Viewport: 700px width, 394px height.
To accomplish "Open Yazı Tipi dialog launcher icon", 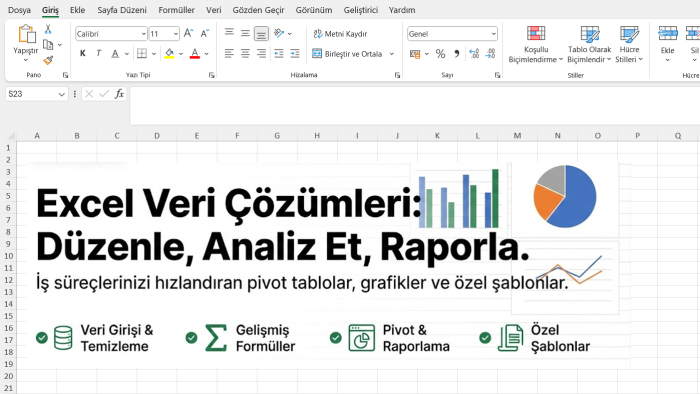I will [212, 75].
